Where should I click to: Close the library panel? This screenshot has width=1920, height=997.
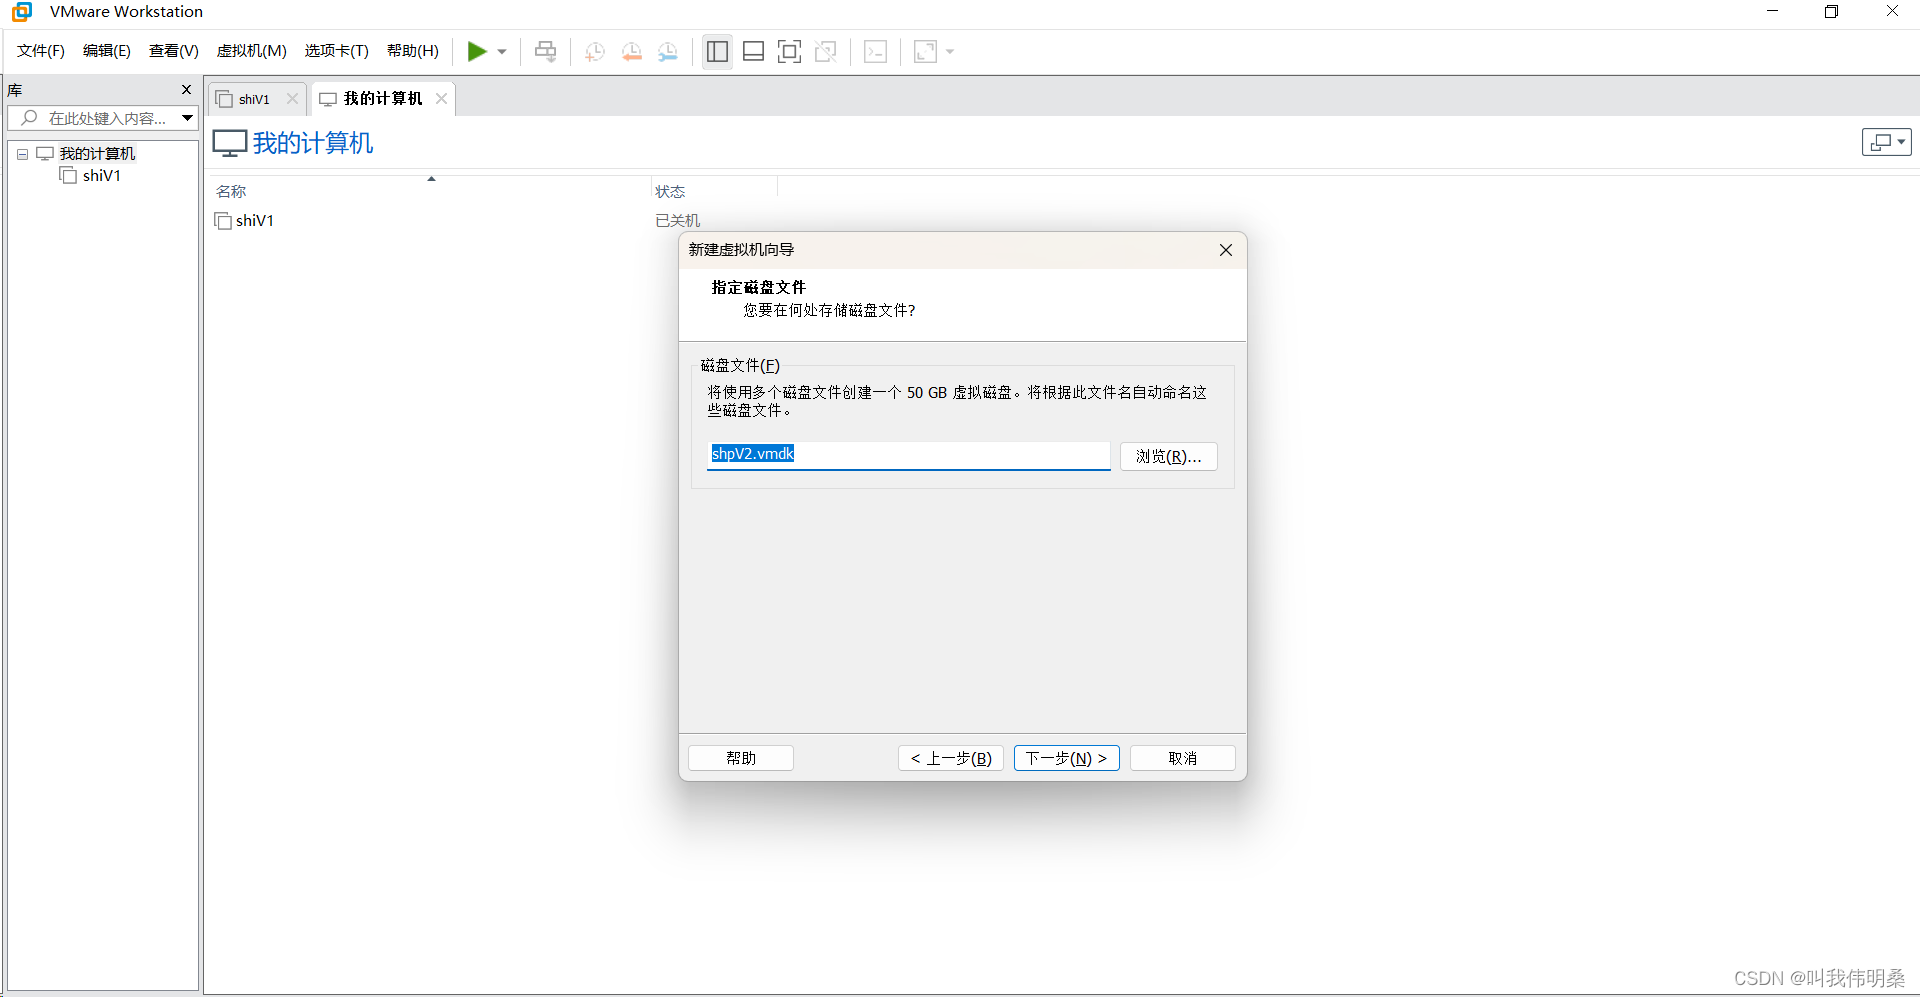point(186,90)
